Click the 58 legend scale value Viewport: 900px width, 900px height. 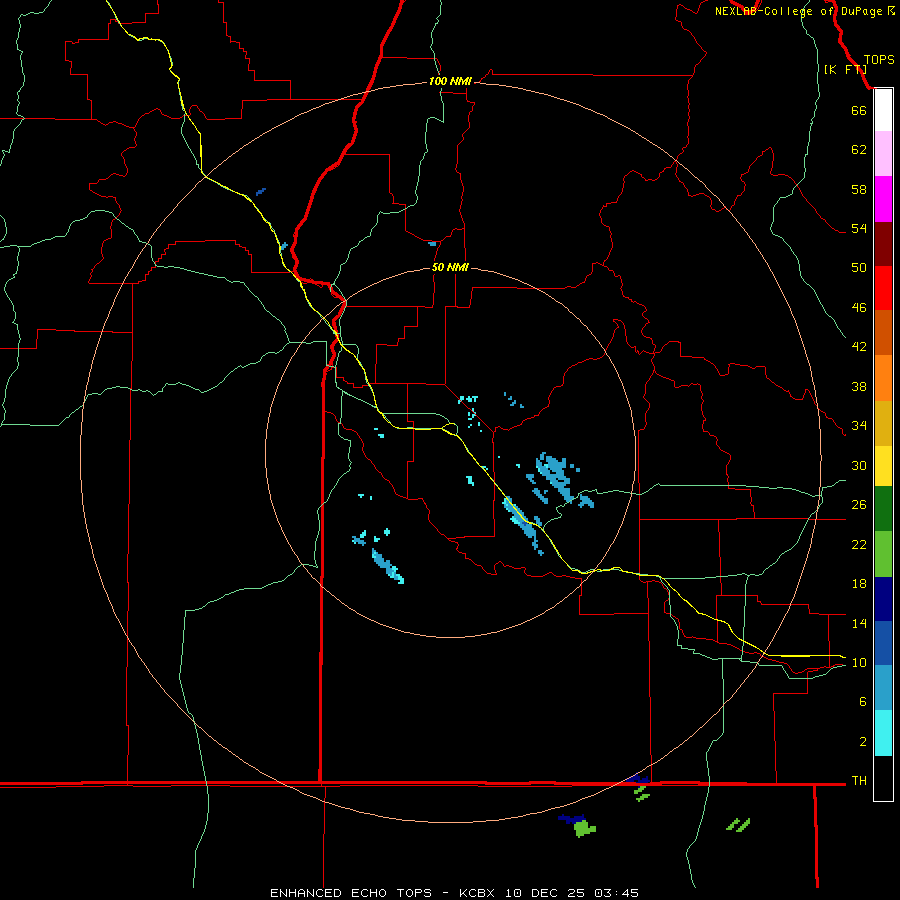(x=859, y=189)
